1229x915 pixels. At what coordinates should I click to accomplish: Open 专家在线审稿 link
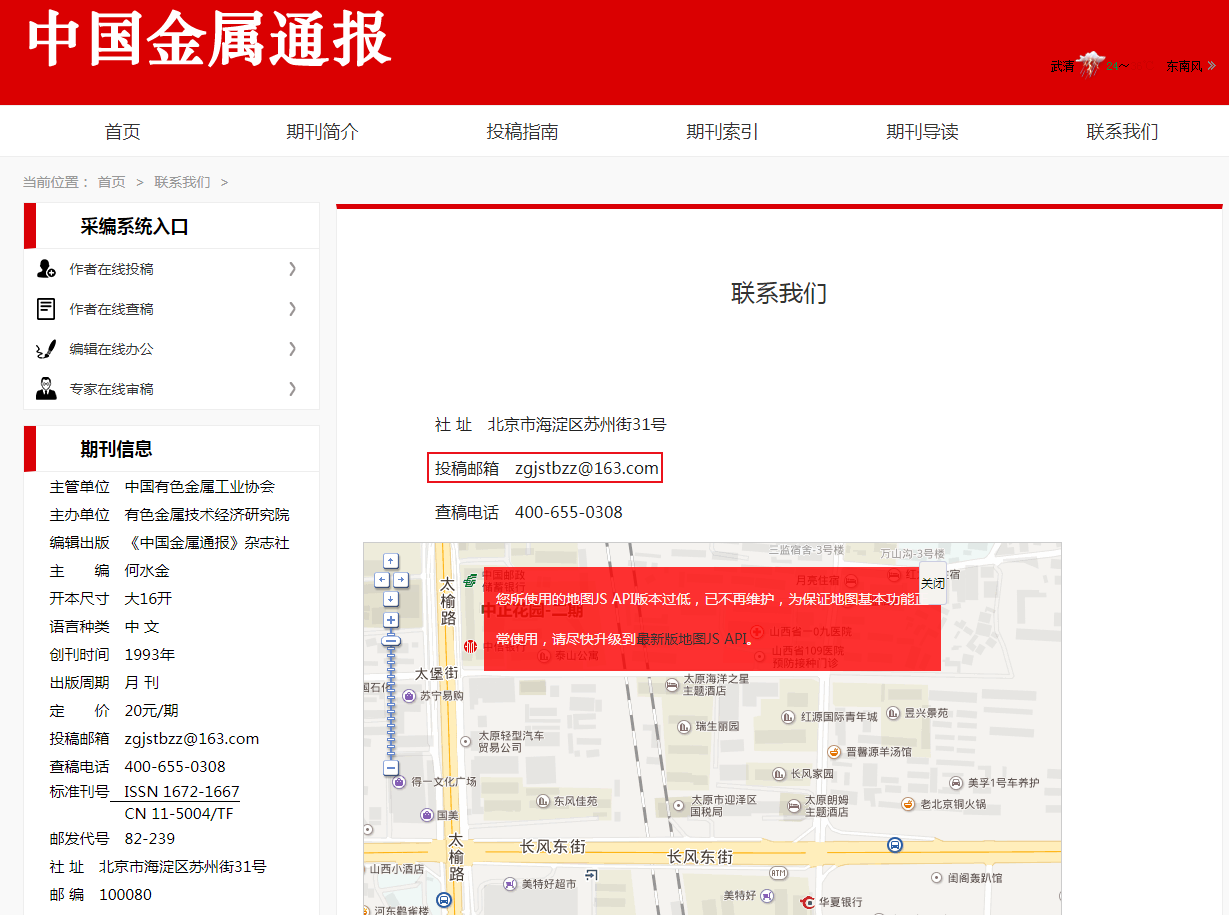pyautogui.click(x=111, y=389)
